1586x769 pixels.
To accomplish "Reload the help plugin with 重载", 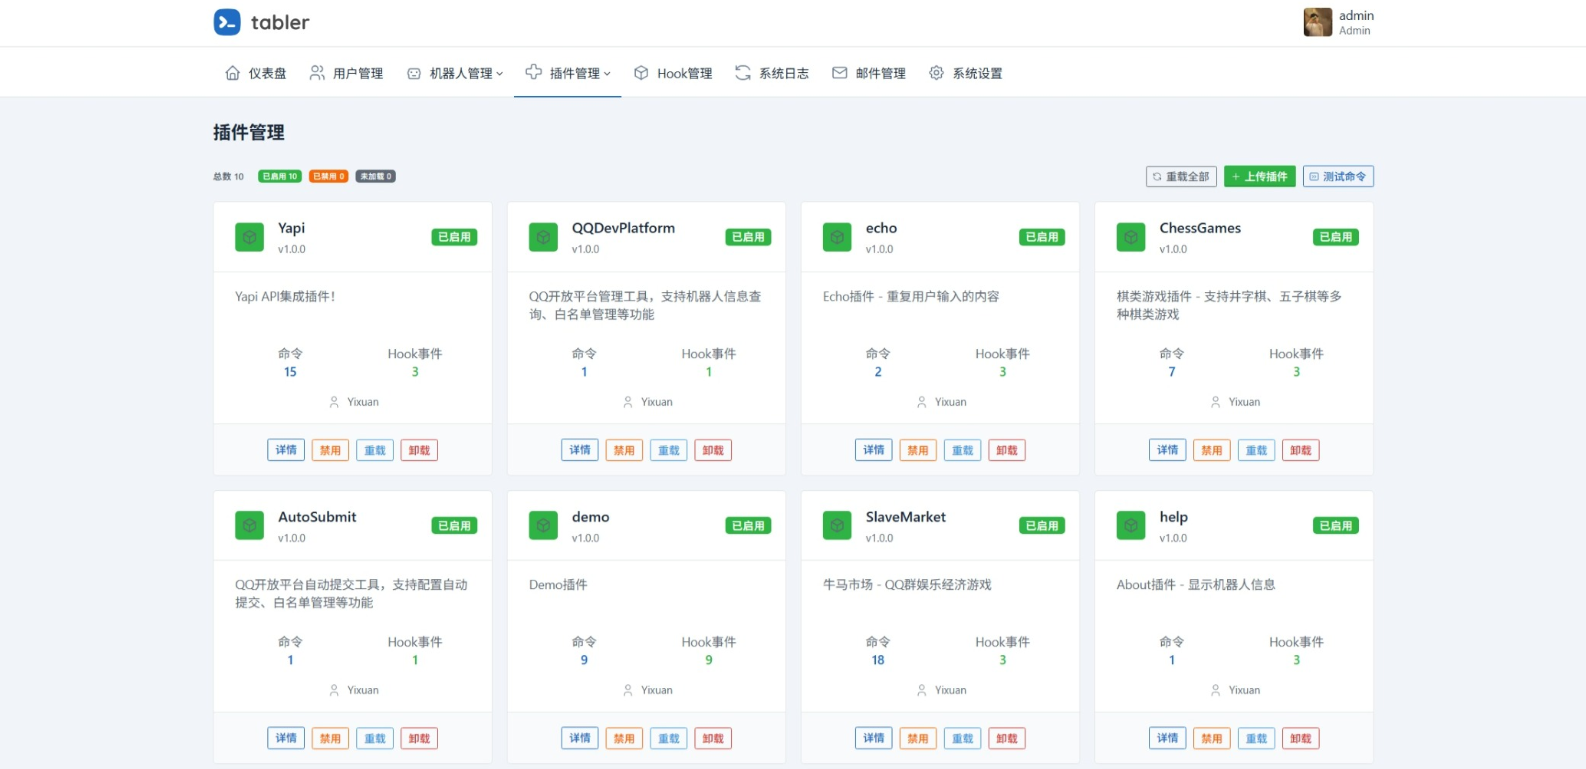I will coord(1257,738).
